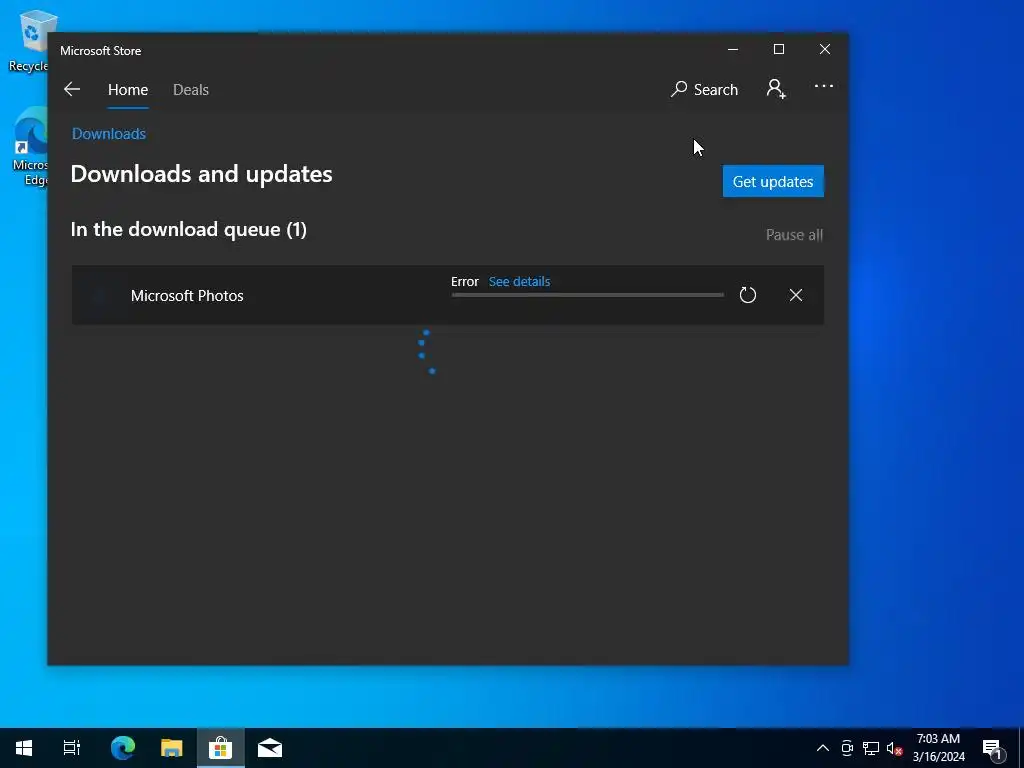Select the Microsoft Edge desktop shortcut
Viewport: 1024px width, 768px height.
pos(31,148)
